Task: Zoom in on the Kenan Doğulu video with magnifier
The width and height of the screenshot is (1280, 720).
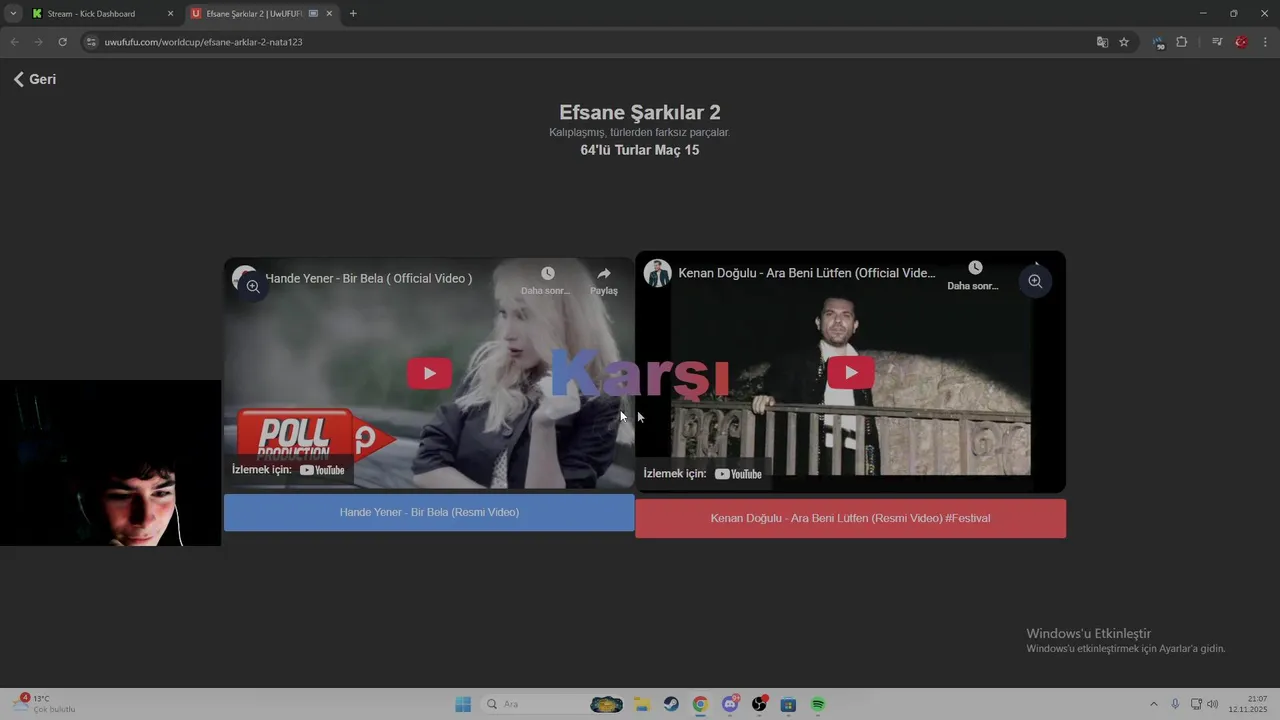Action: coord(1035,281)
